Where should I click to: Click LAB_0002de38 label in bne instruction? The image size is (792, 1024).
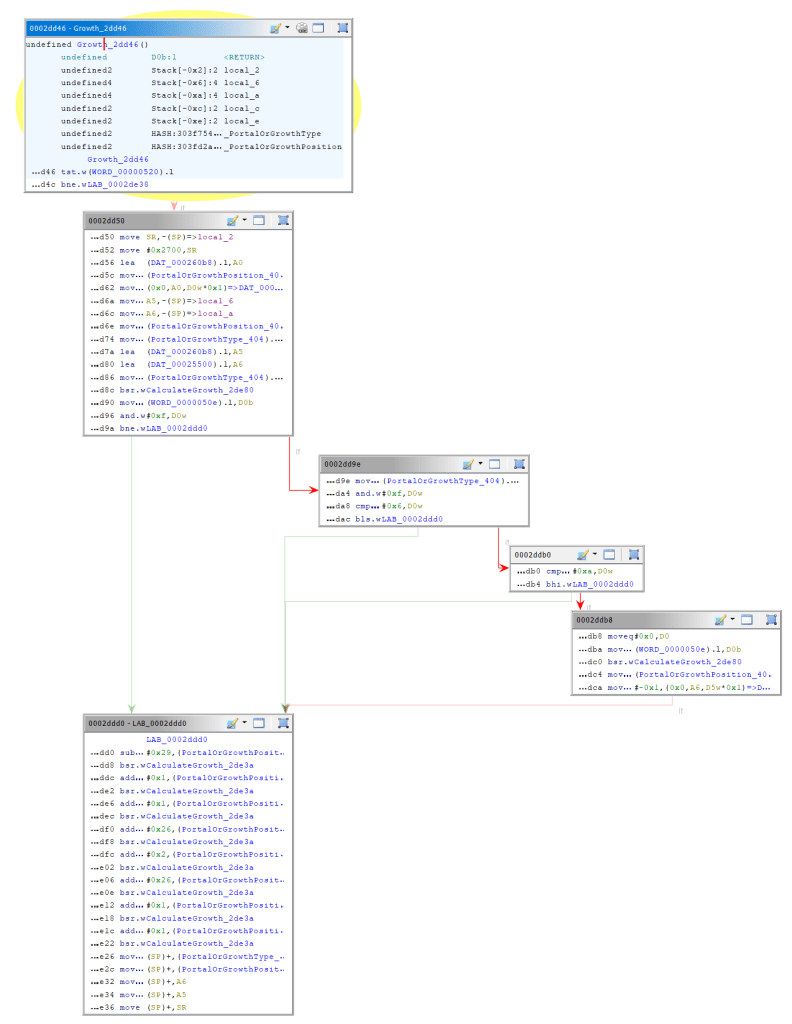click(x=118, y=185)
